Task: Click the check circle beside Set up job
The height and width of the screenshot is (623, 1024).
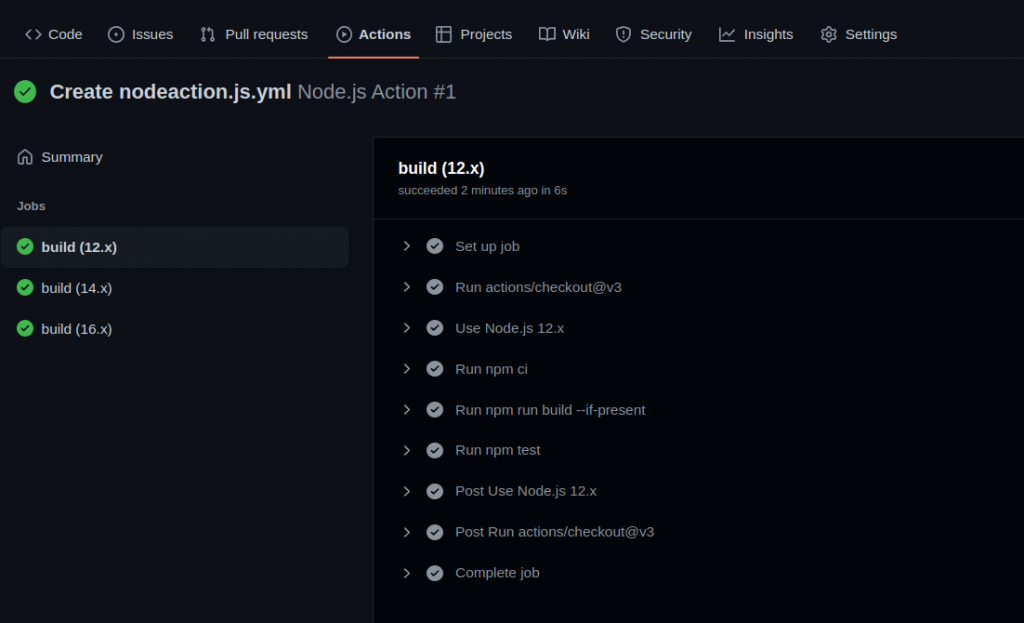Action: click(435, 246)
